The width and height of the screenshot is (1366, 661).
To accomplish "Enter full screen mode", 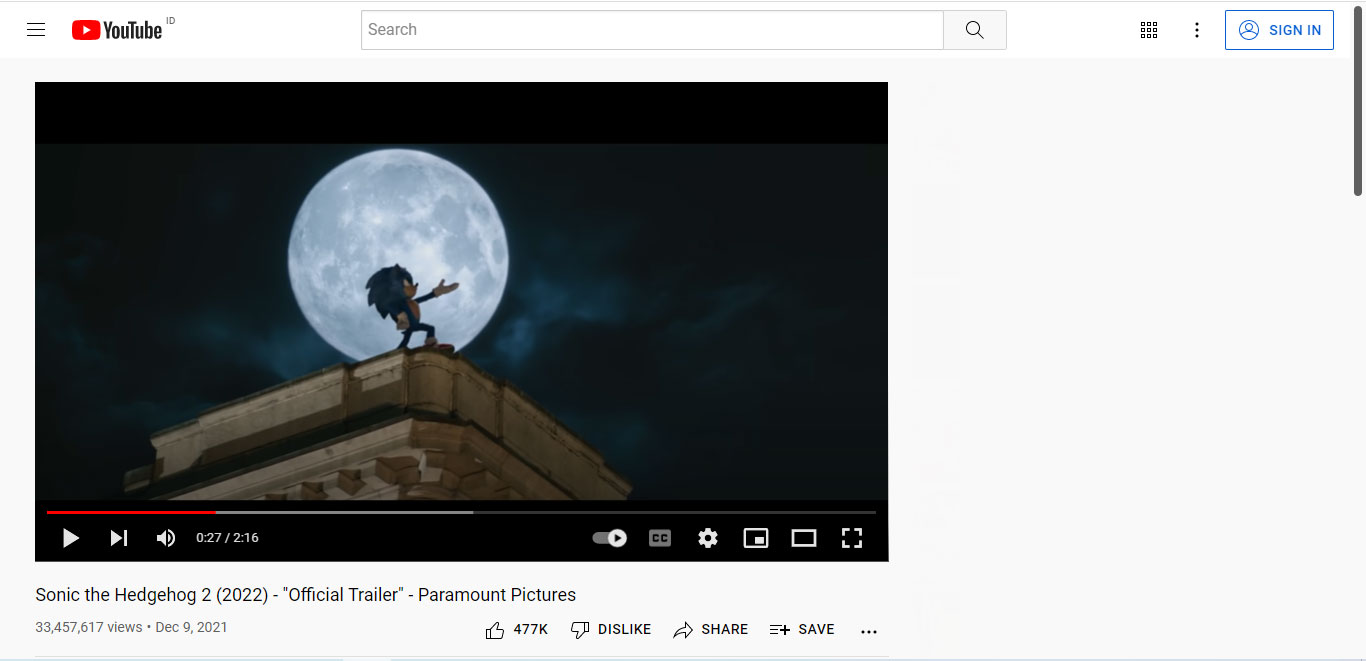I will (852, 538).
